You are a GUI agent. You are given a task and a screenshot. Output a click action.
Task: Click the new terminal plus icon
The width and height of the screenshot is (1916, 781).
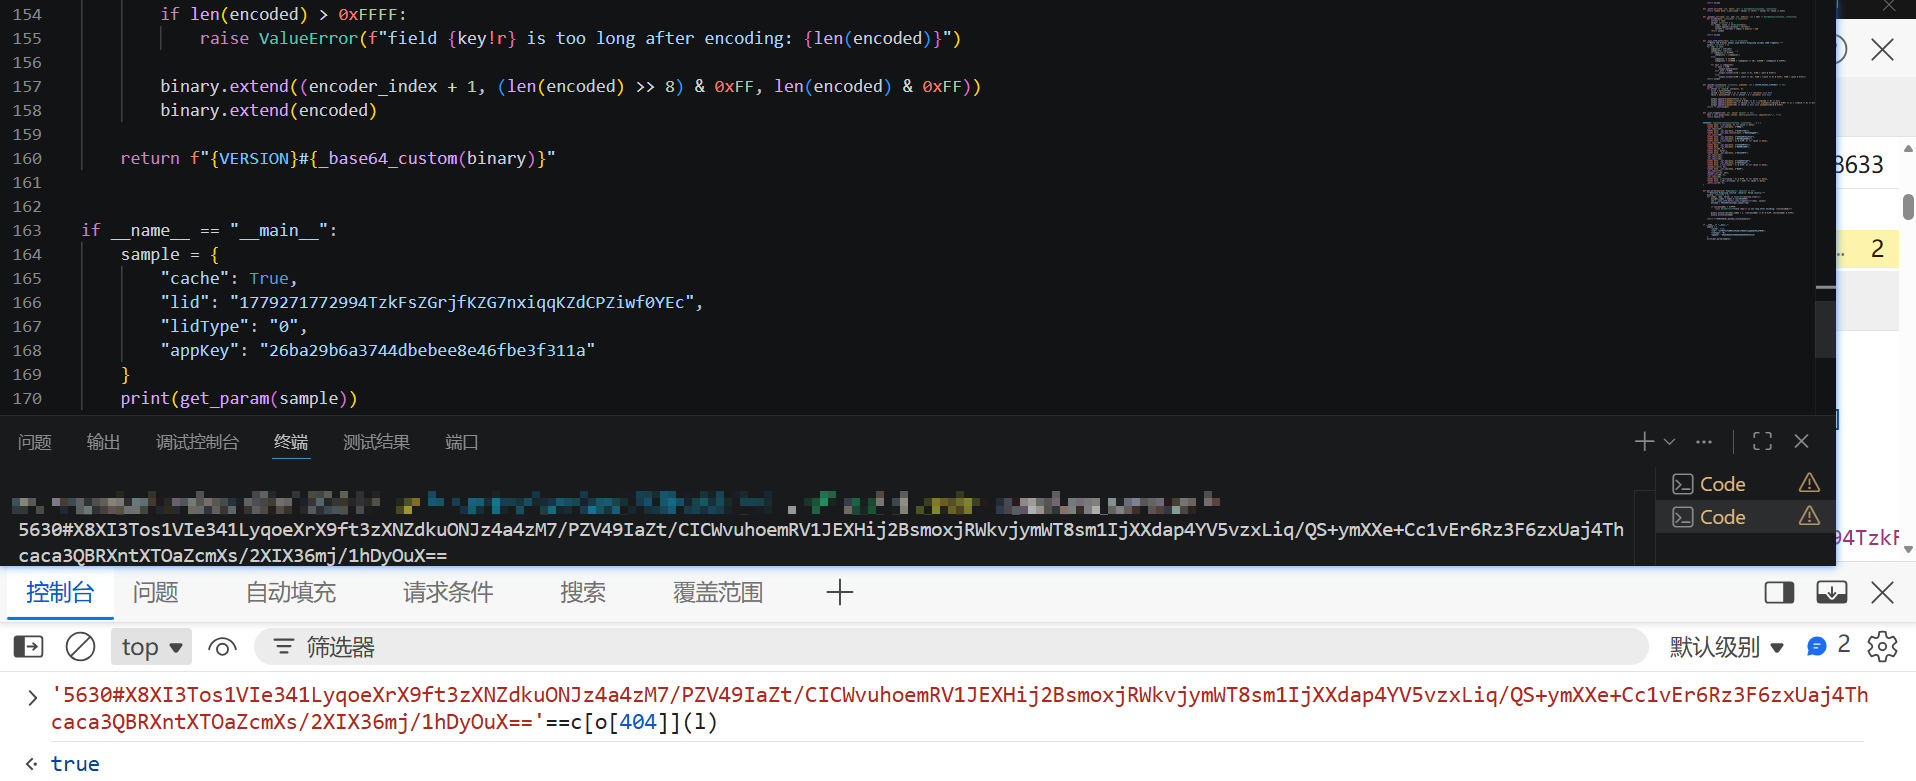click(1644, 441)
